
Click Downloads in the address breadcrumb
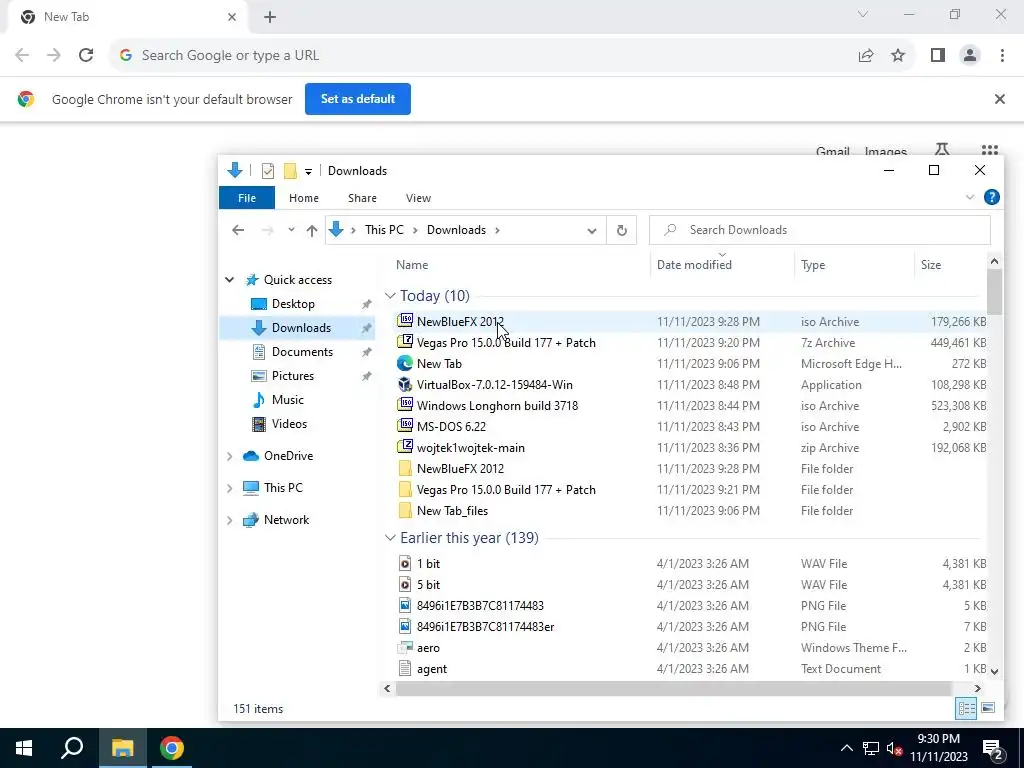click(456, 230)
